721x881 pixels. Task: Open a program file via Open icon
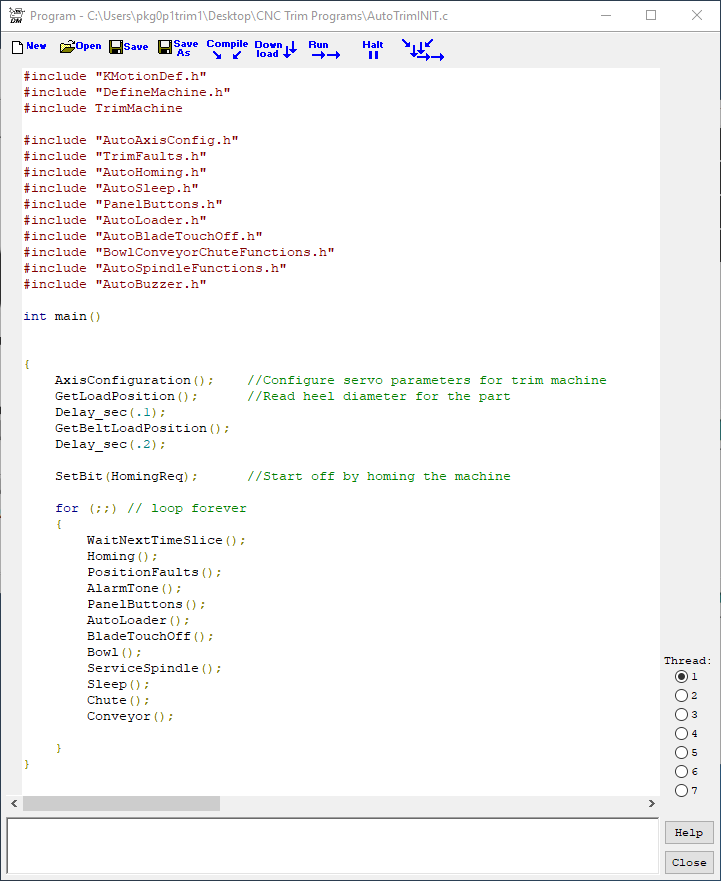click(80, 47)
